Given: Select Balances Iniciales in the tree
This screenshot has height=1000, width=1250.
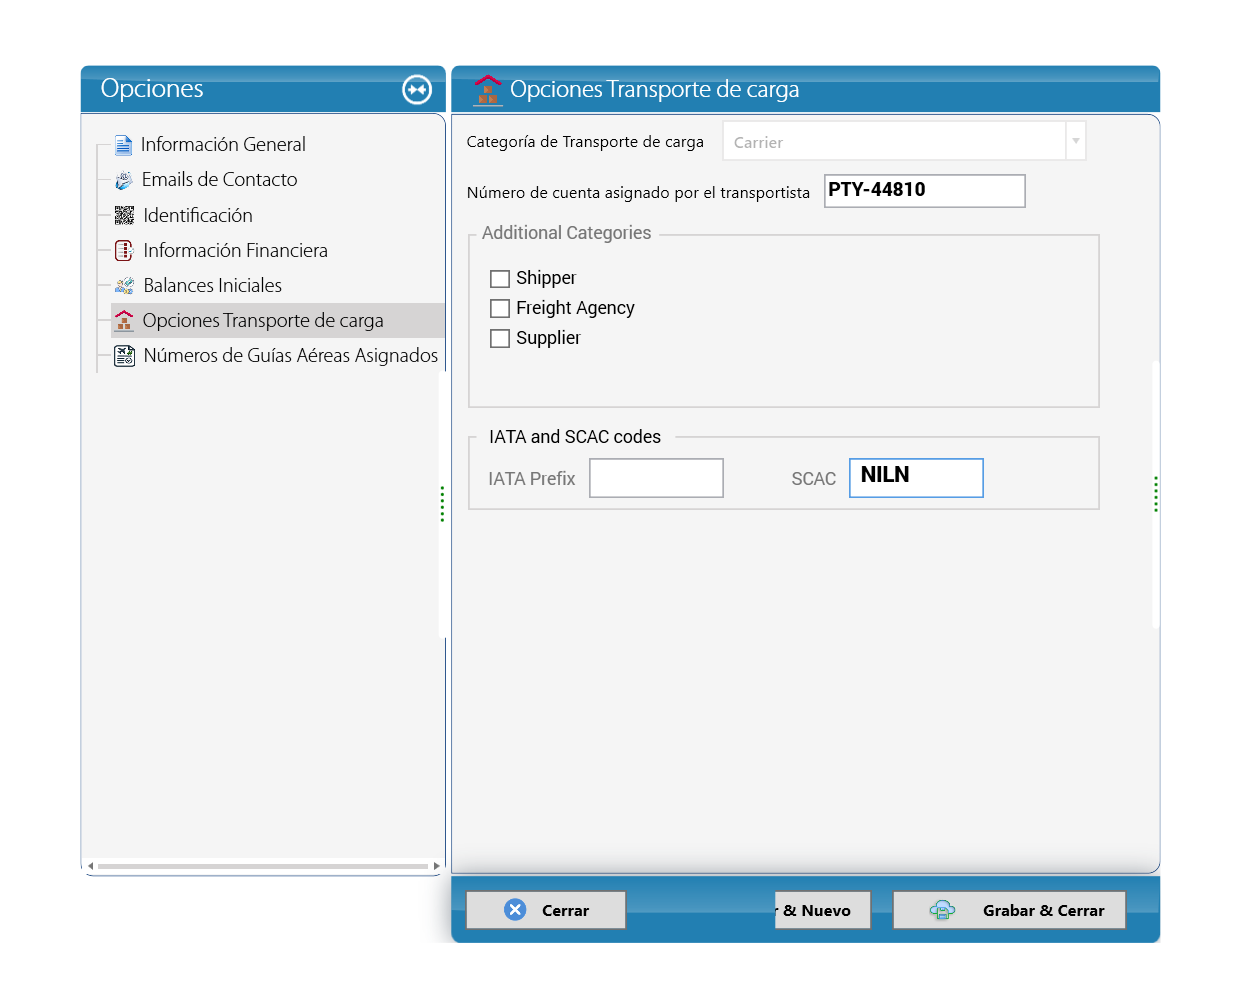Looking at the screenshot, I should point(213,285).
